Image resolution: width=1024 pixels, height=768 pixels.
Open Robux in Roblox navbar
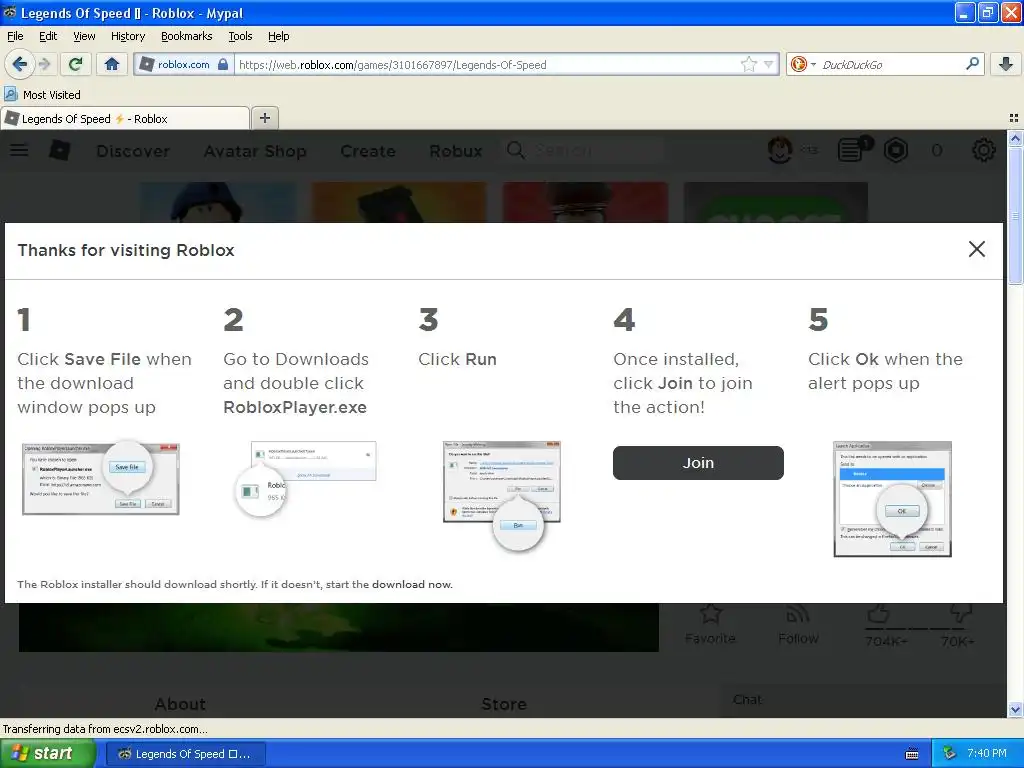(455, 151)
